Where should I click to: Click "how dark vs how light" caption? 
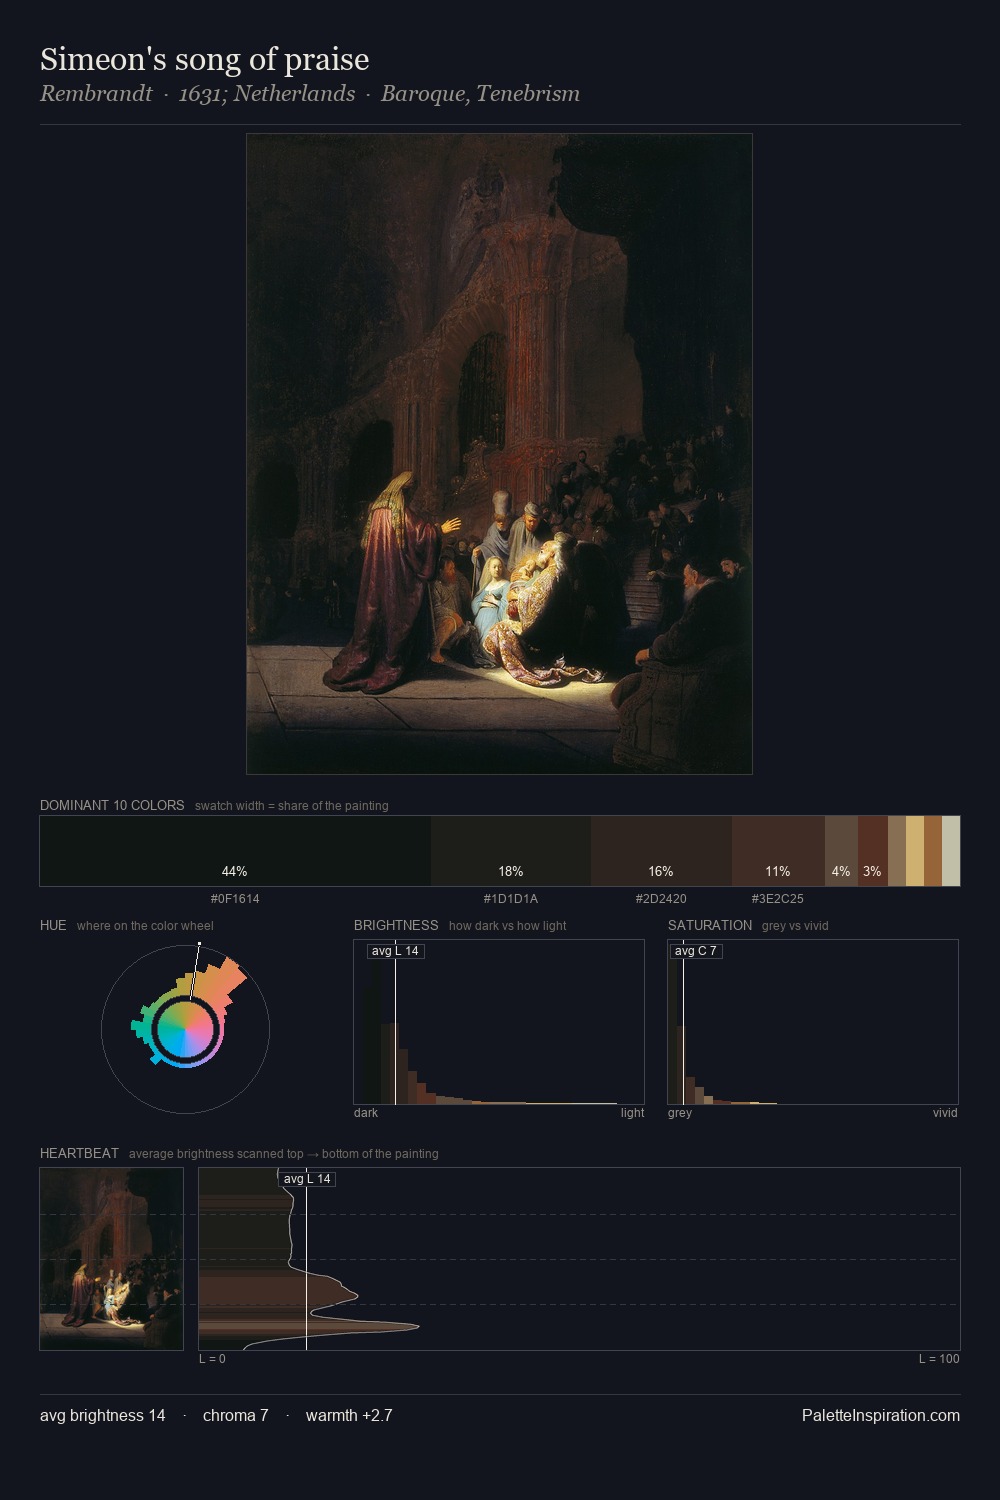pyautogui.click(x=508, y=926)
